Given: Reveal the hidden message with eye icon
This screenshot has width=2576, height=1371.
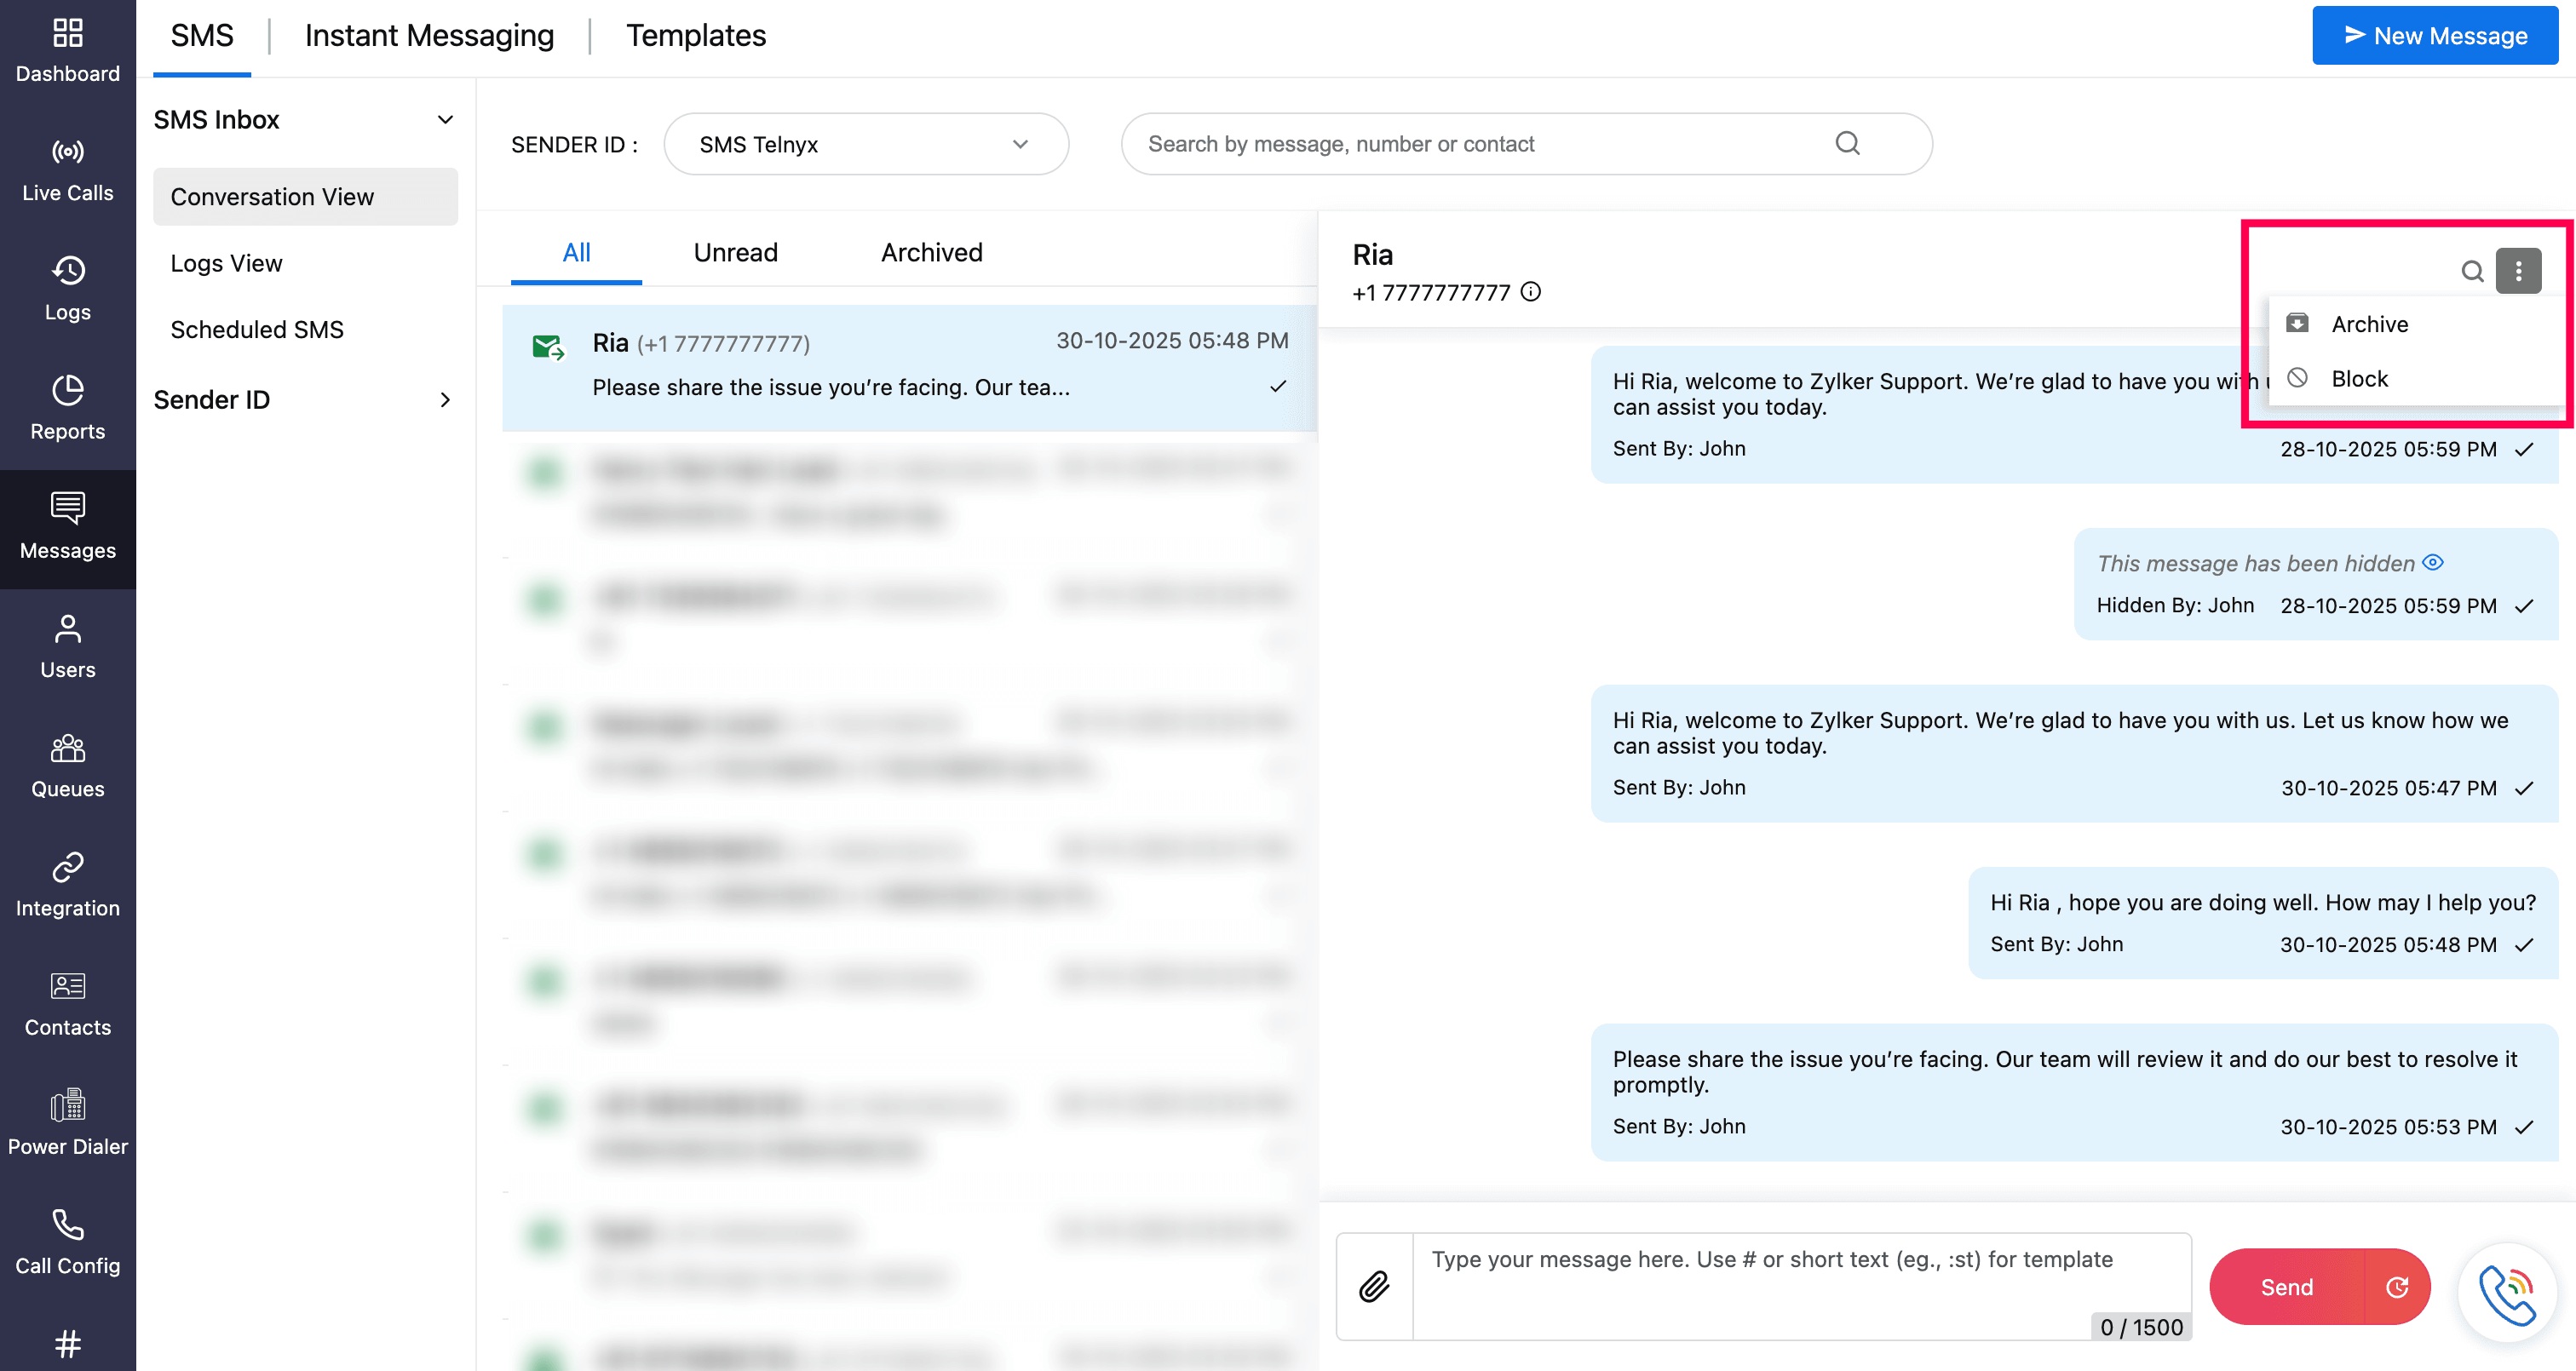Looking at the screenshot, I should 2433,562.
